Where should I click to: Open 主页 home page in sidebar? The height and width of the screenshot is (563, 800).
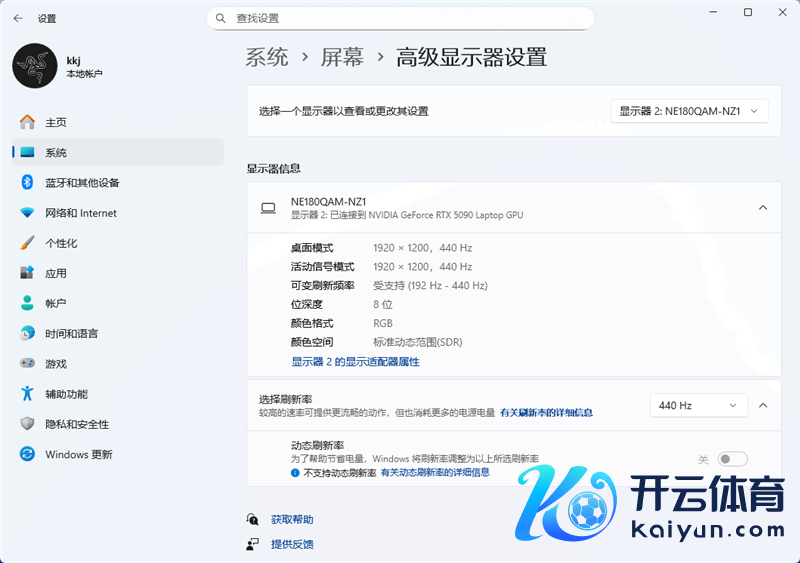pos(56,122)
